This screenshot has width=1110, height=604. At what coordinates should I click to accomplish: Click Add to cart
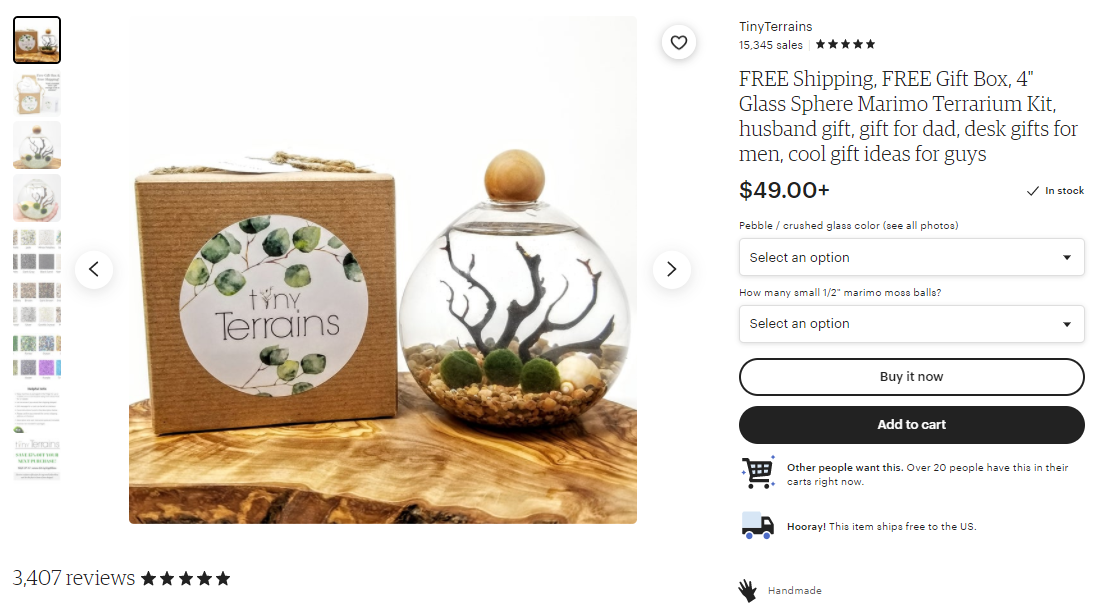click(911, 425)
